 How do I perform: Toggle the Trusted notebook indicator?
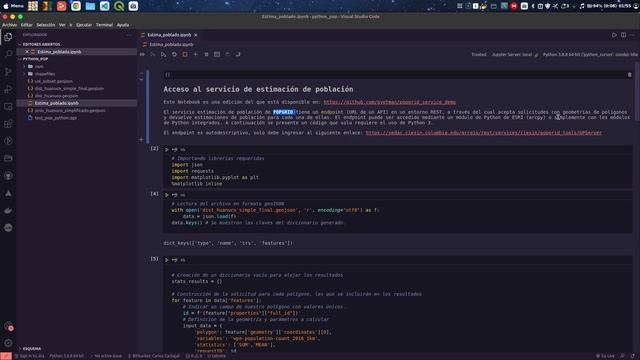[479, 55]
